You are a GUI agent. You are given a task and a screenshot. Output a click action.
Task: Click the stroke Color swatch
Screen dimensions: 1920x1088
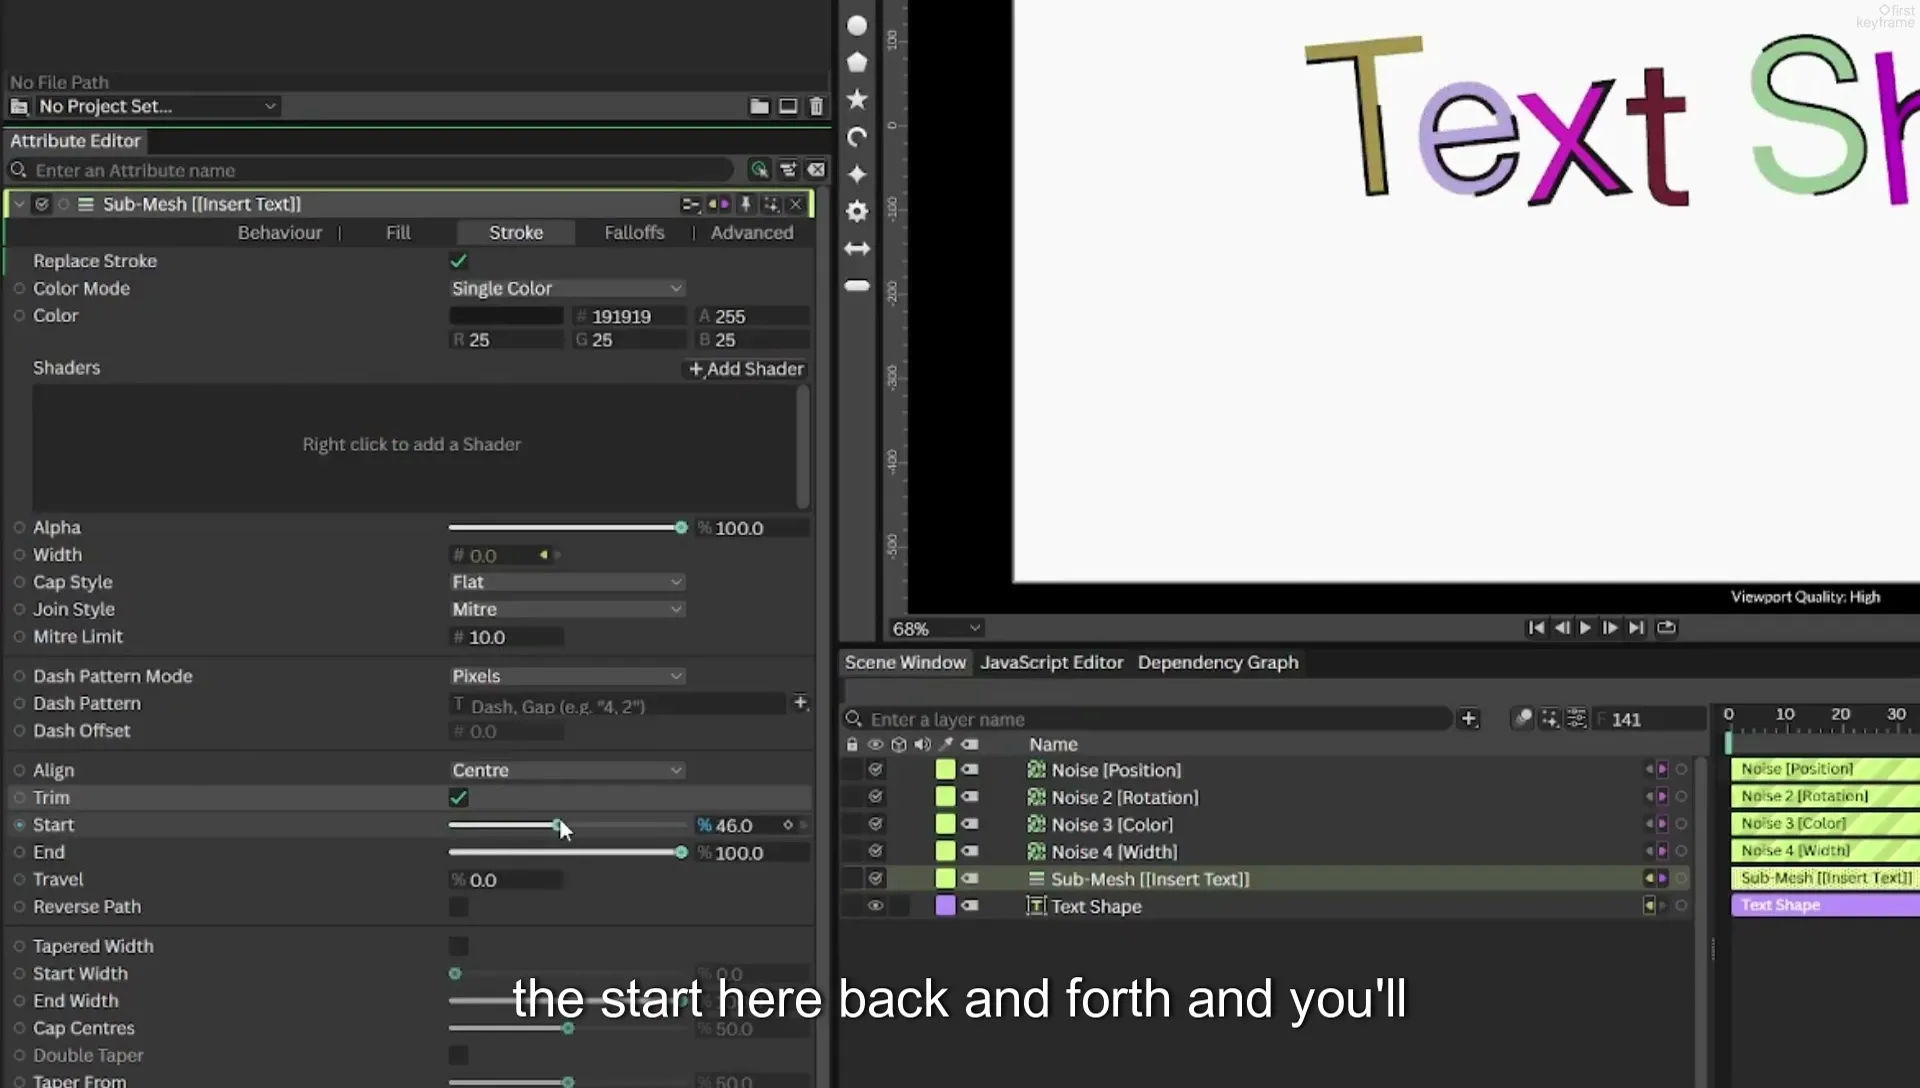pos(506,316)
